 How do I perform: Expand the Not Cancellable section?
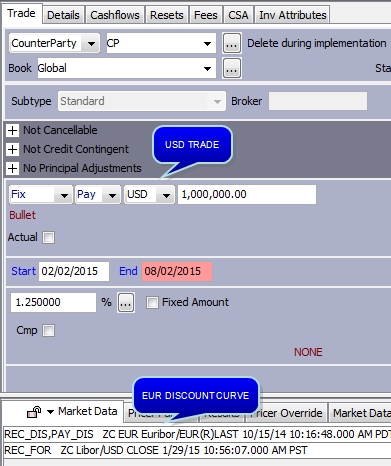point(12,130)
